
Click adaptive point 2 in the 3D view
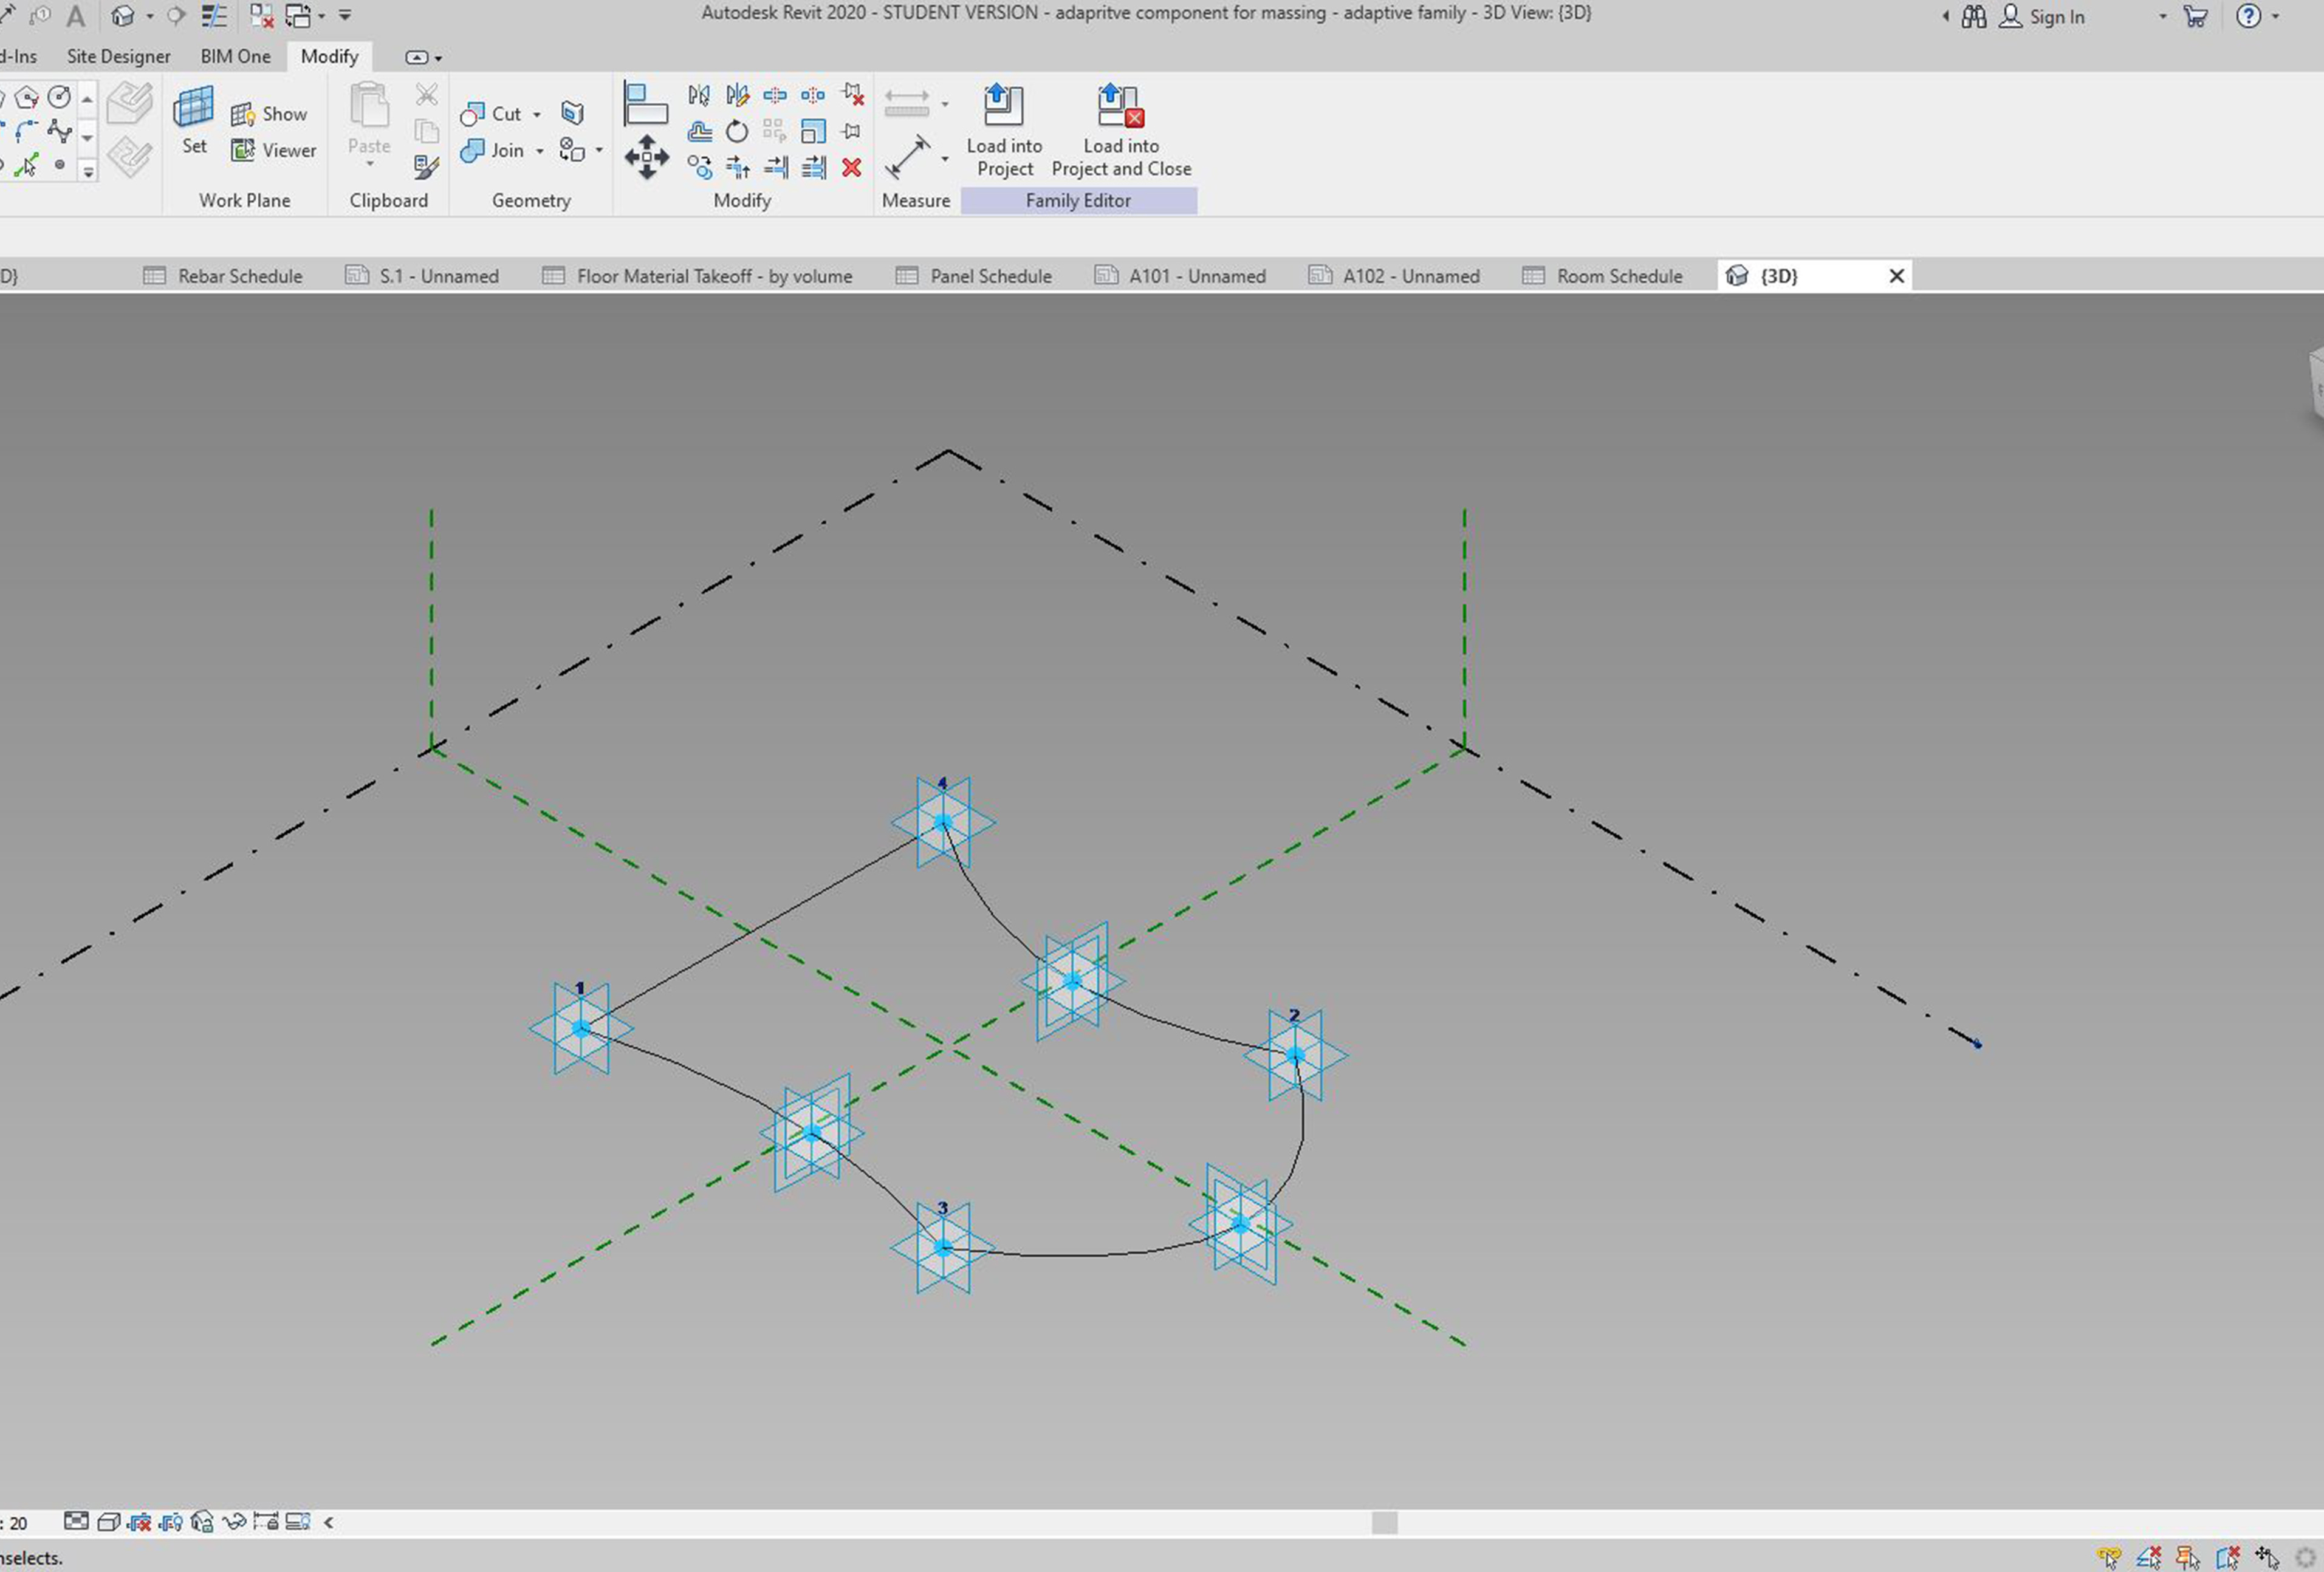coord(1295,1054)
